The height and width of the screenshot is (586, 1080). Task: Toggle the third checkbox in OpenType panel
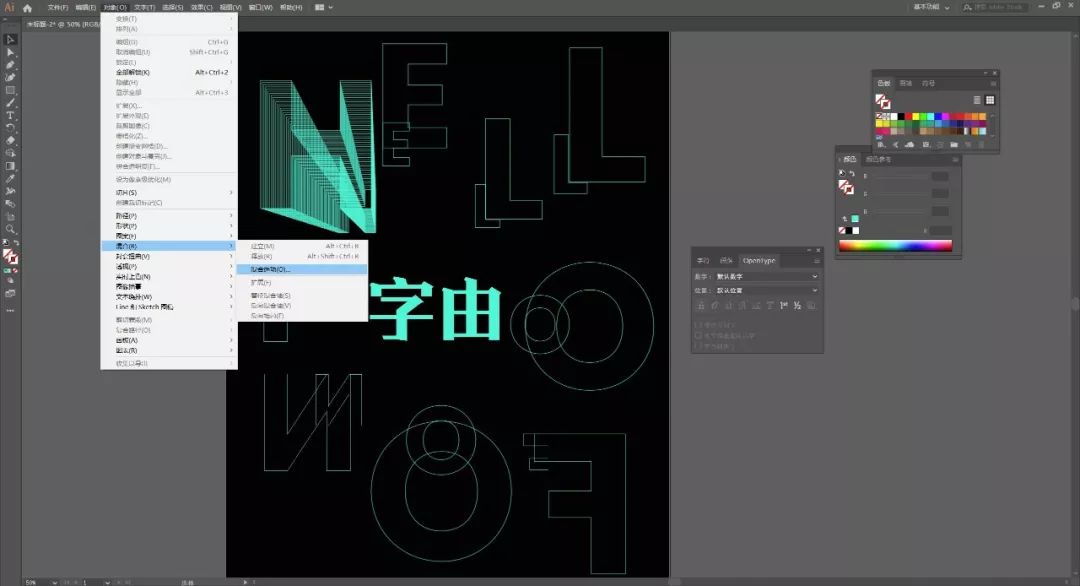[698, 346]
